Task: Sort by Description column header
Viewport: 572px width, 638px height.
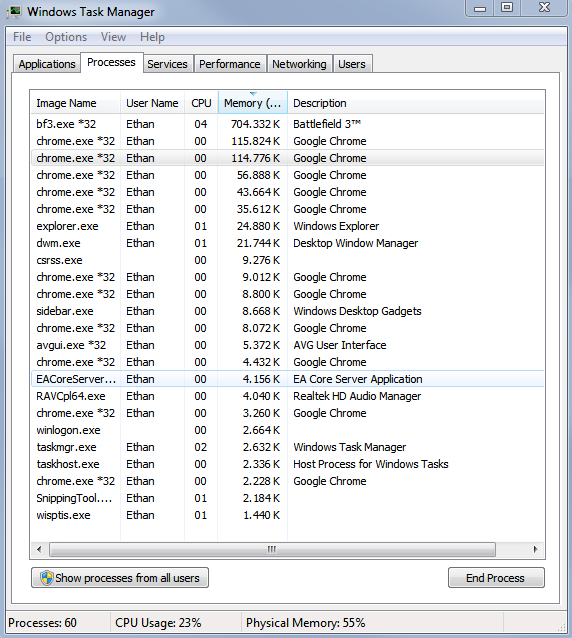Action: (416, 103)
